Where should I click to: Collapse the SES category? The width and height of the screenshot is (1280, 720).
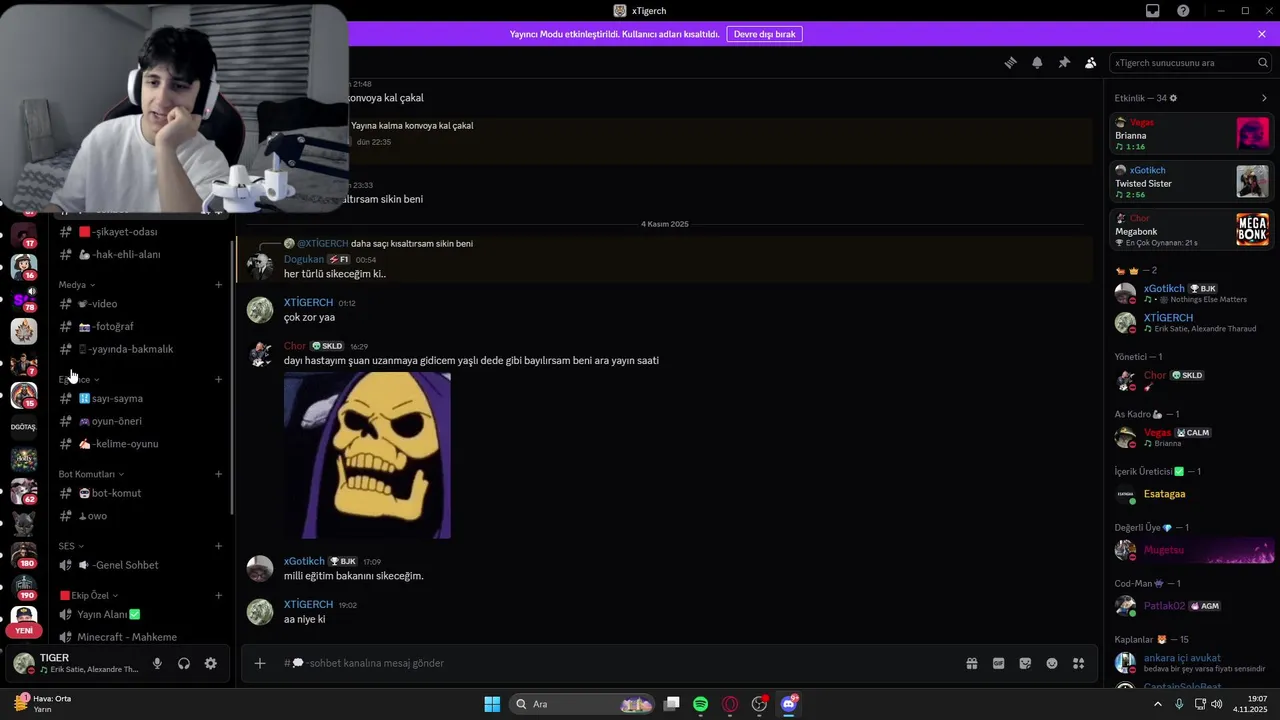(71, 546)
